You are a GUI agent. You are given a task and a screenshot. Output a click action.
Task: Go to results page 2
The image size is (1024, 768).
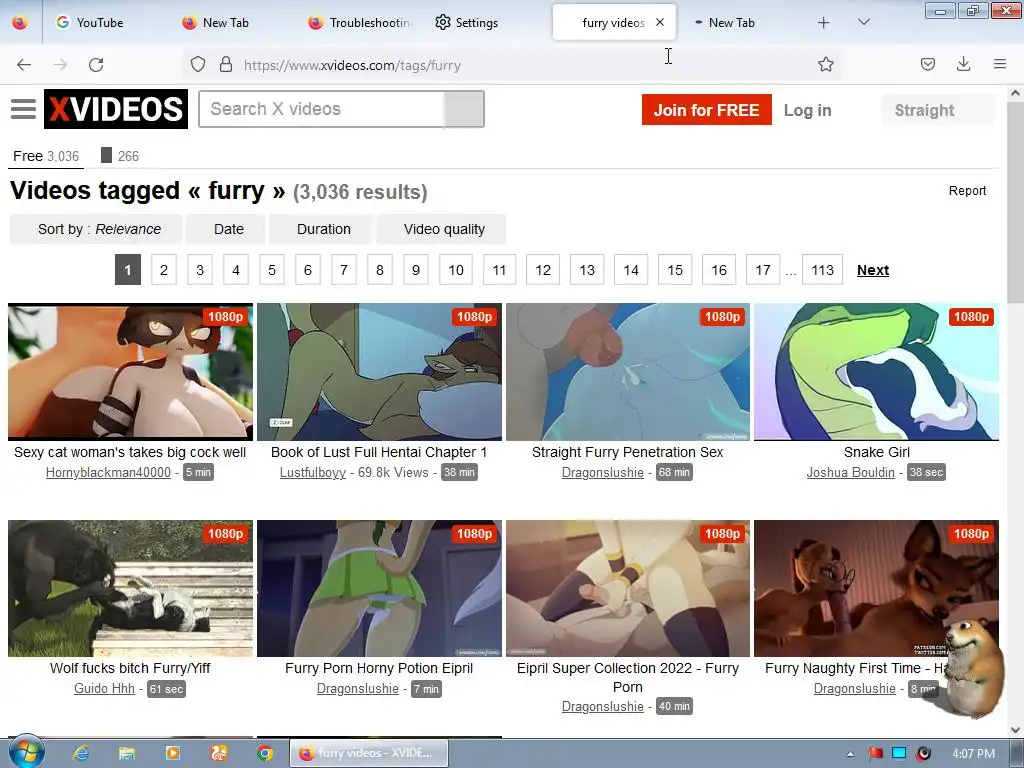[164, 270]
